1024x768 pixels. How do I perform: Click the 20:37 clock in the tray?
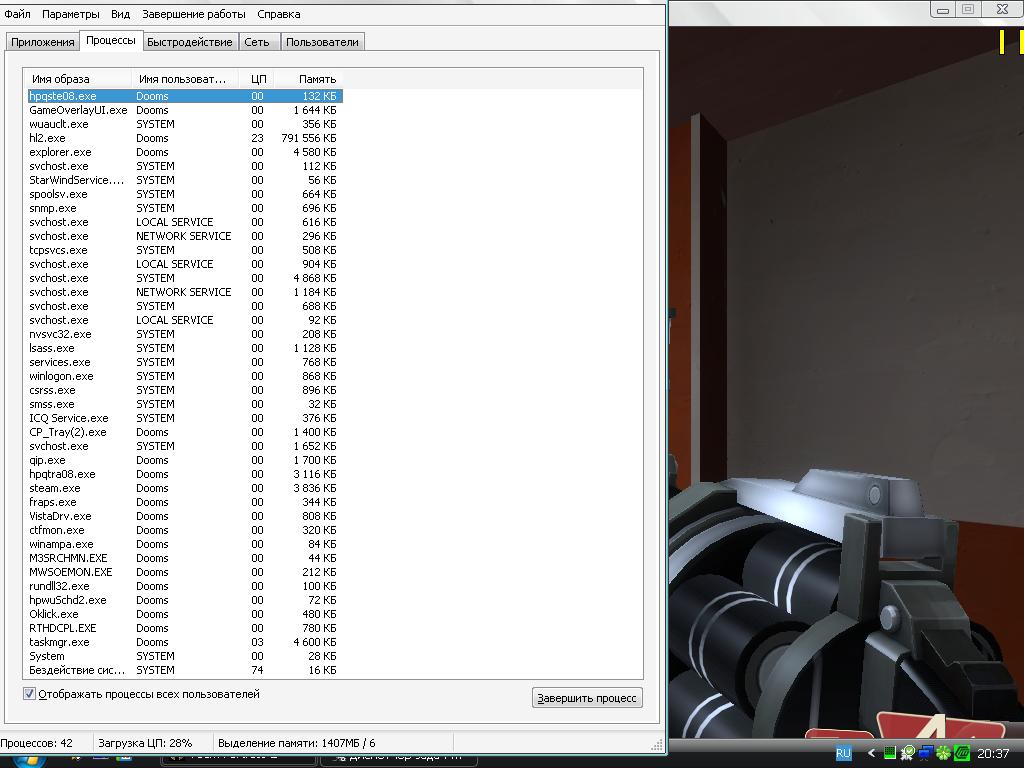[993, 754]
